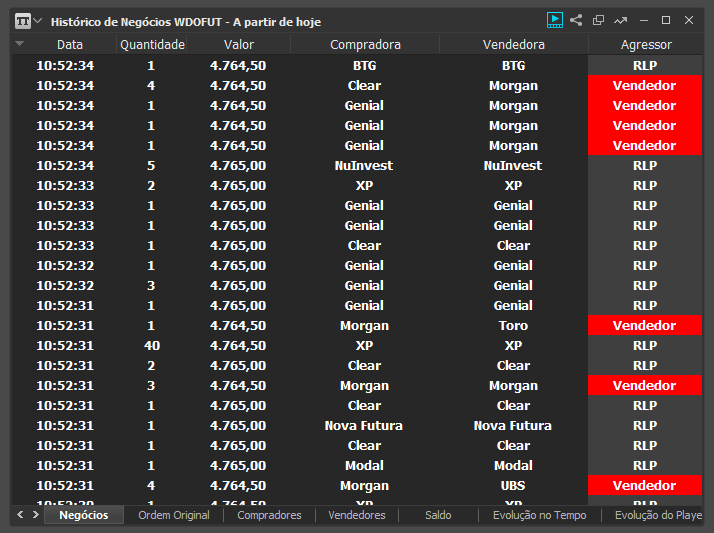Image resolution: width=714 pixels, height=533 pixels.
Task: Open the Saldo tab
Action: pyautogui.click(x=438, y=515)
